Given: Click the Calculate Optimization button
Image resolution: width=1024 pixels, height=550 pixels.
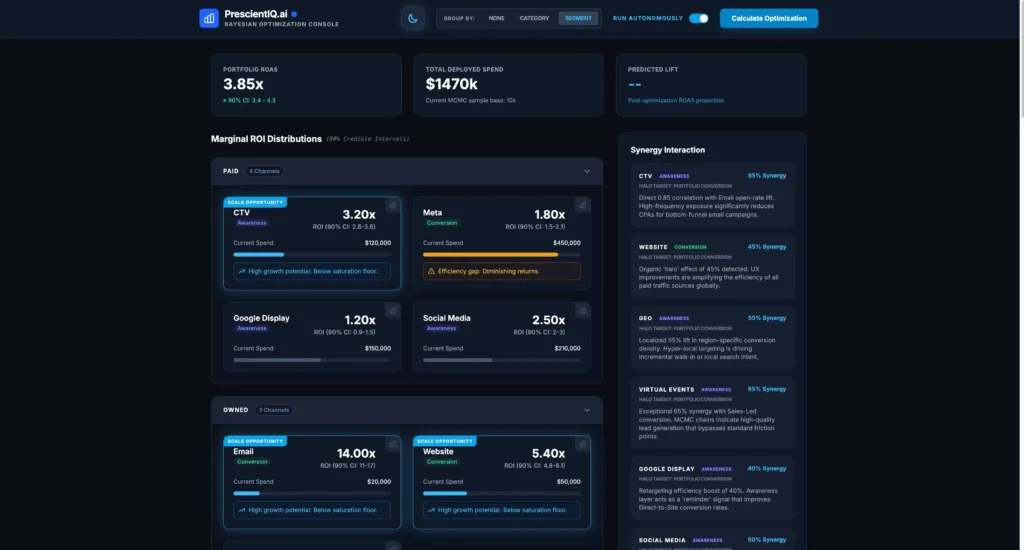Looking at the screenshot, I should click(768, 18).
